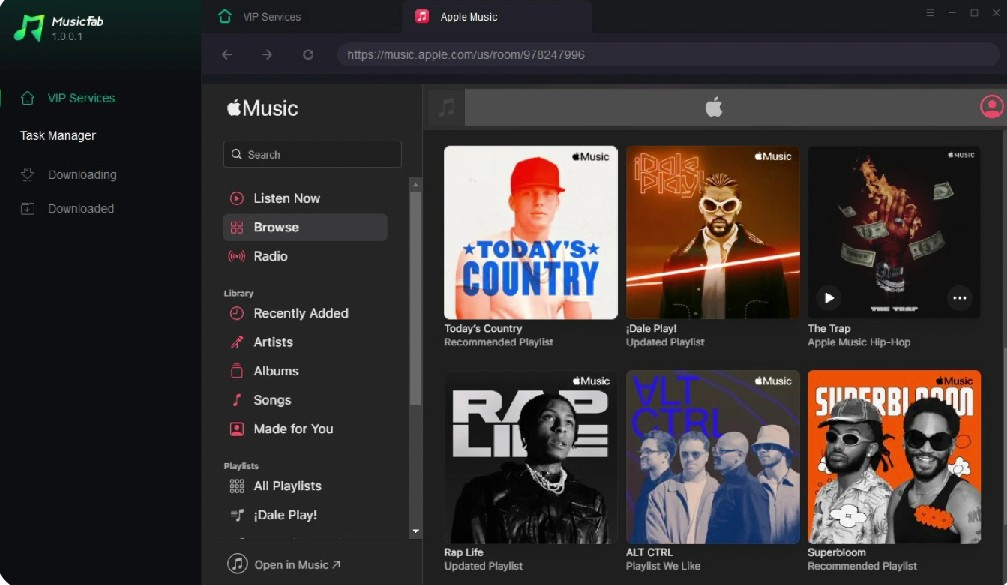Click the Apple Music Hip-Hop subtitle
The image size is (1007, 585).
859,342
